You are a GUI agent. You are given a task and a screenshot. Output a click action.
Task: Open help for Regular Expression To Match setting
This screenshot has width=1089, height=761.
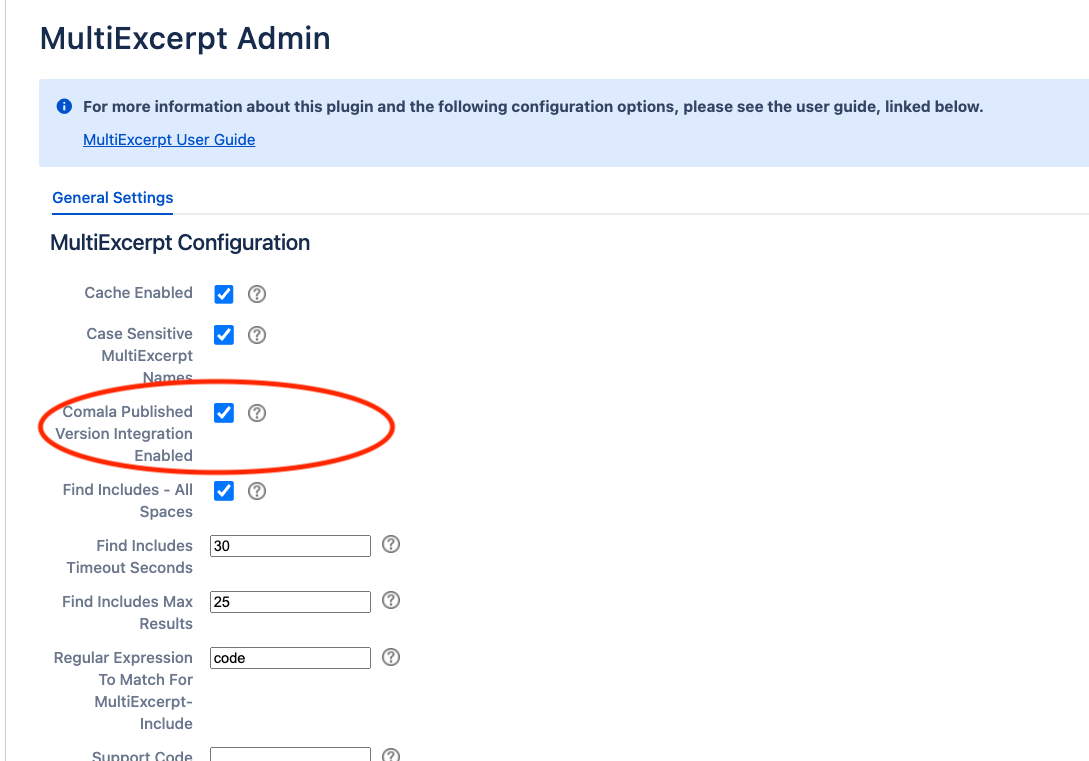point(390,657)
